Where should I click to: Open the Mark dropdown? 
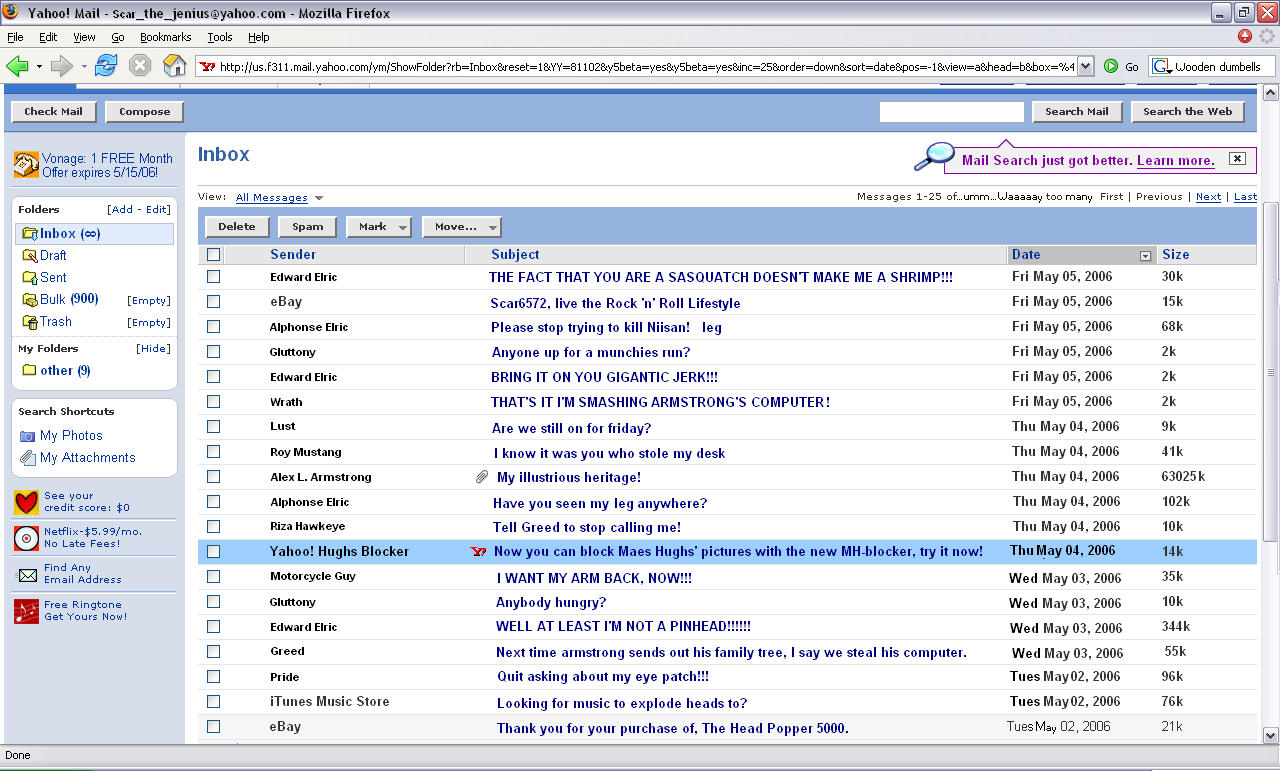(378, 227)
